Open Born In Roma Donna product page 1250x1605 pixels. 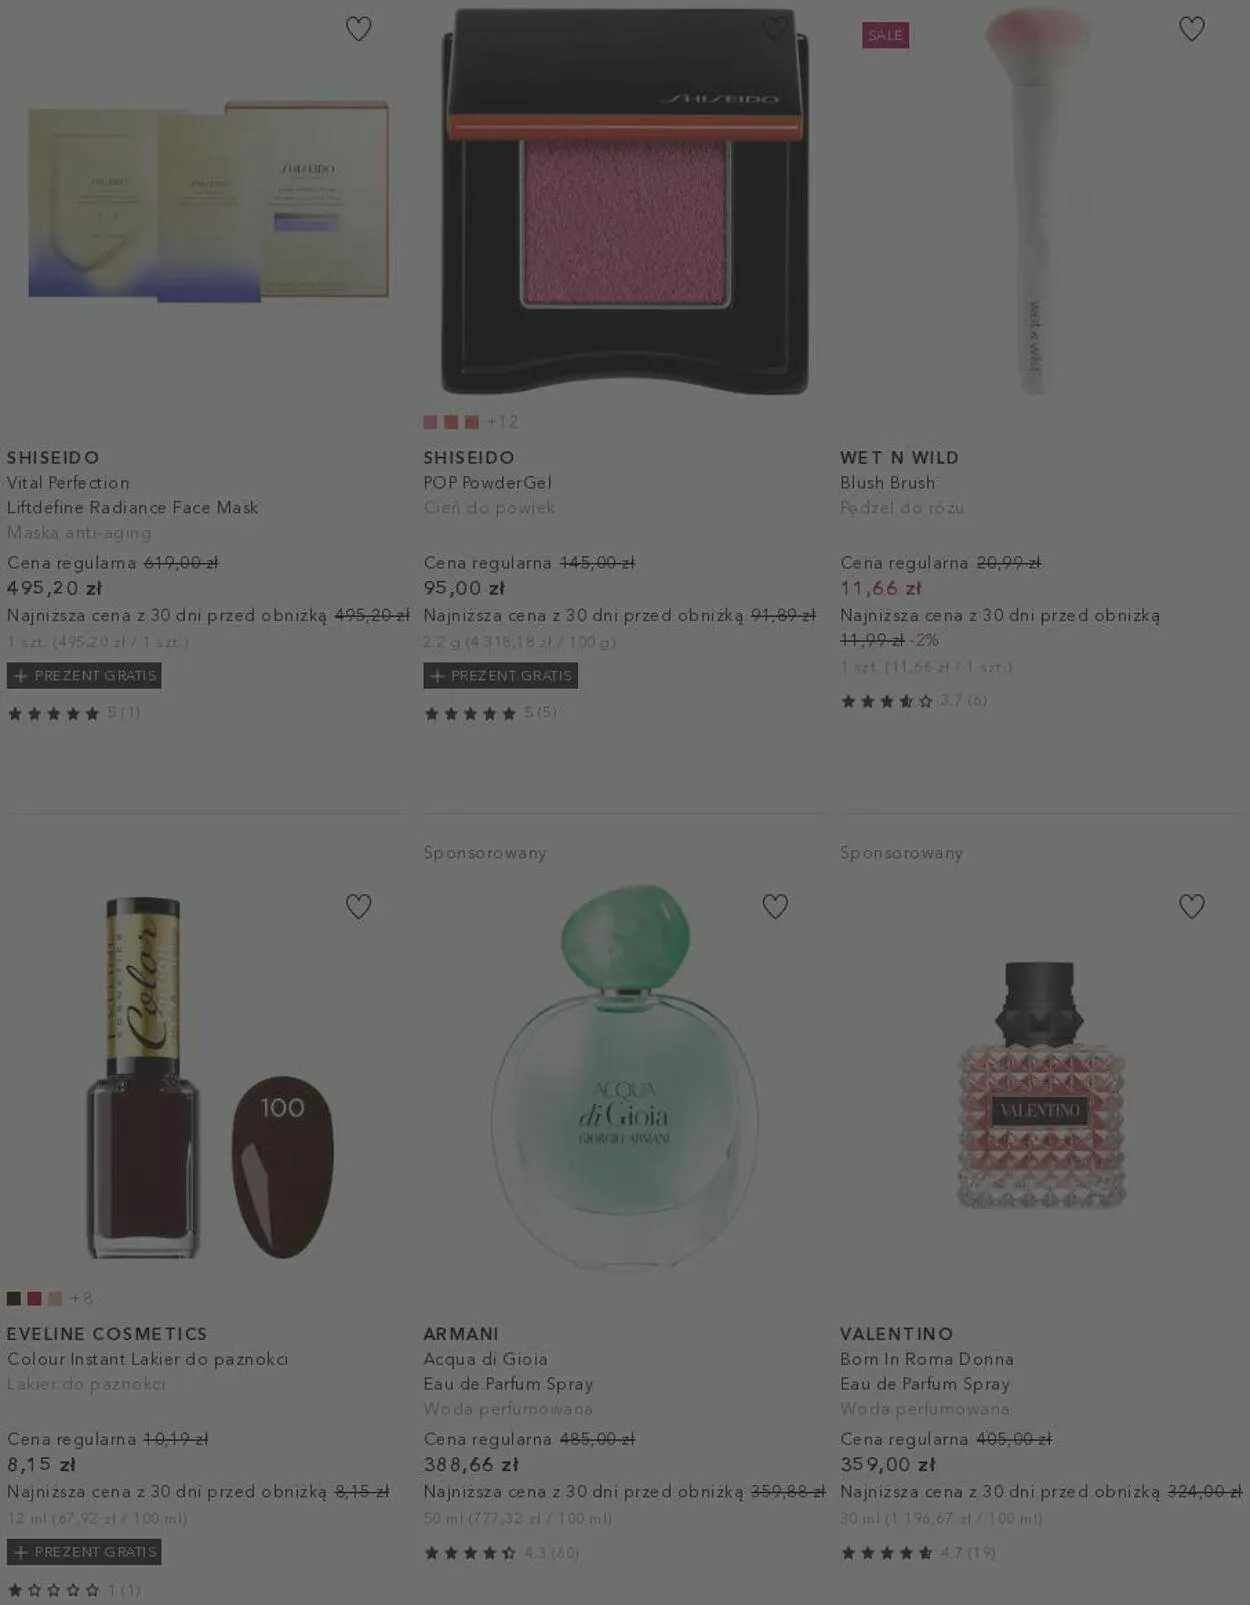[x=927, y=1359]
